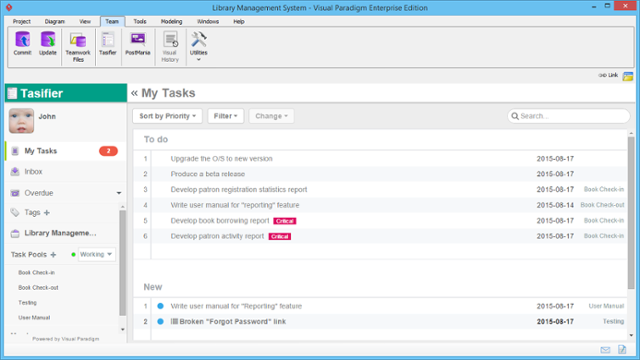Click Critical tag on book borrowing report

[284, 221]
